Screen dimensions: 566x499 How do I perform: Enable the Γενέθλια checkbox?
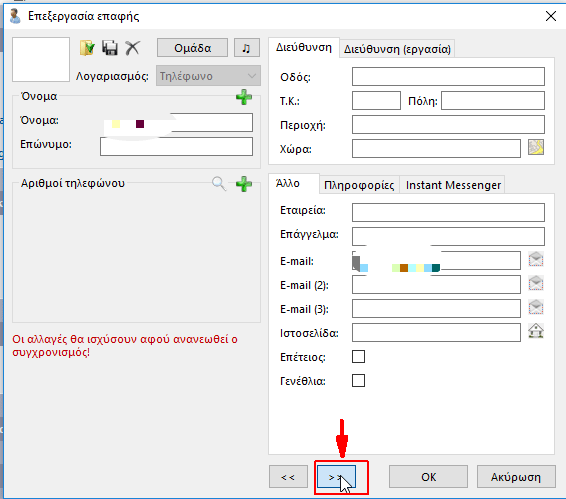coord(358,381)
